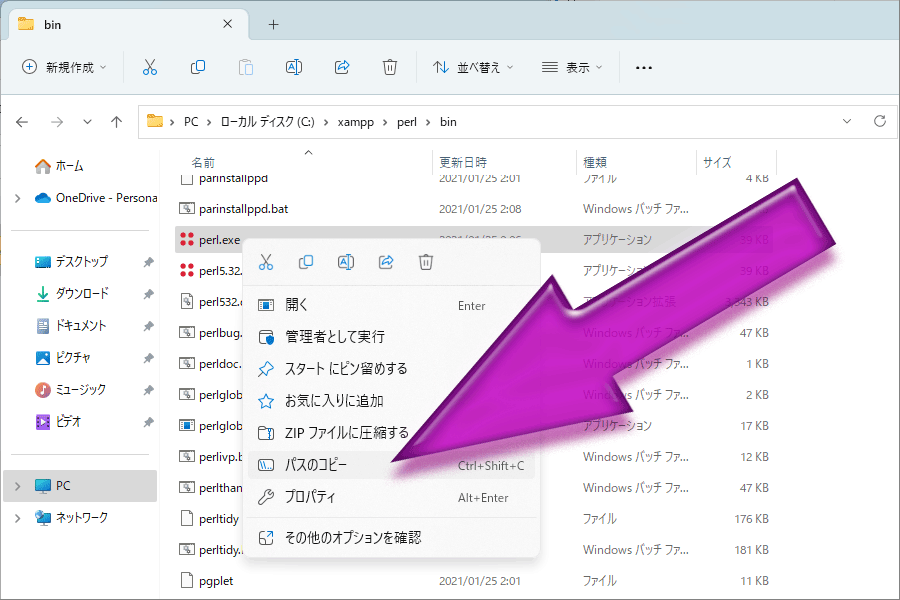Unpin デスクトップ using its pin icon
This screenshot has height=600, width=900.
tap(148, 262)
